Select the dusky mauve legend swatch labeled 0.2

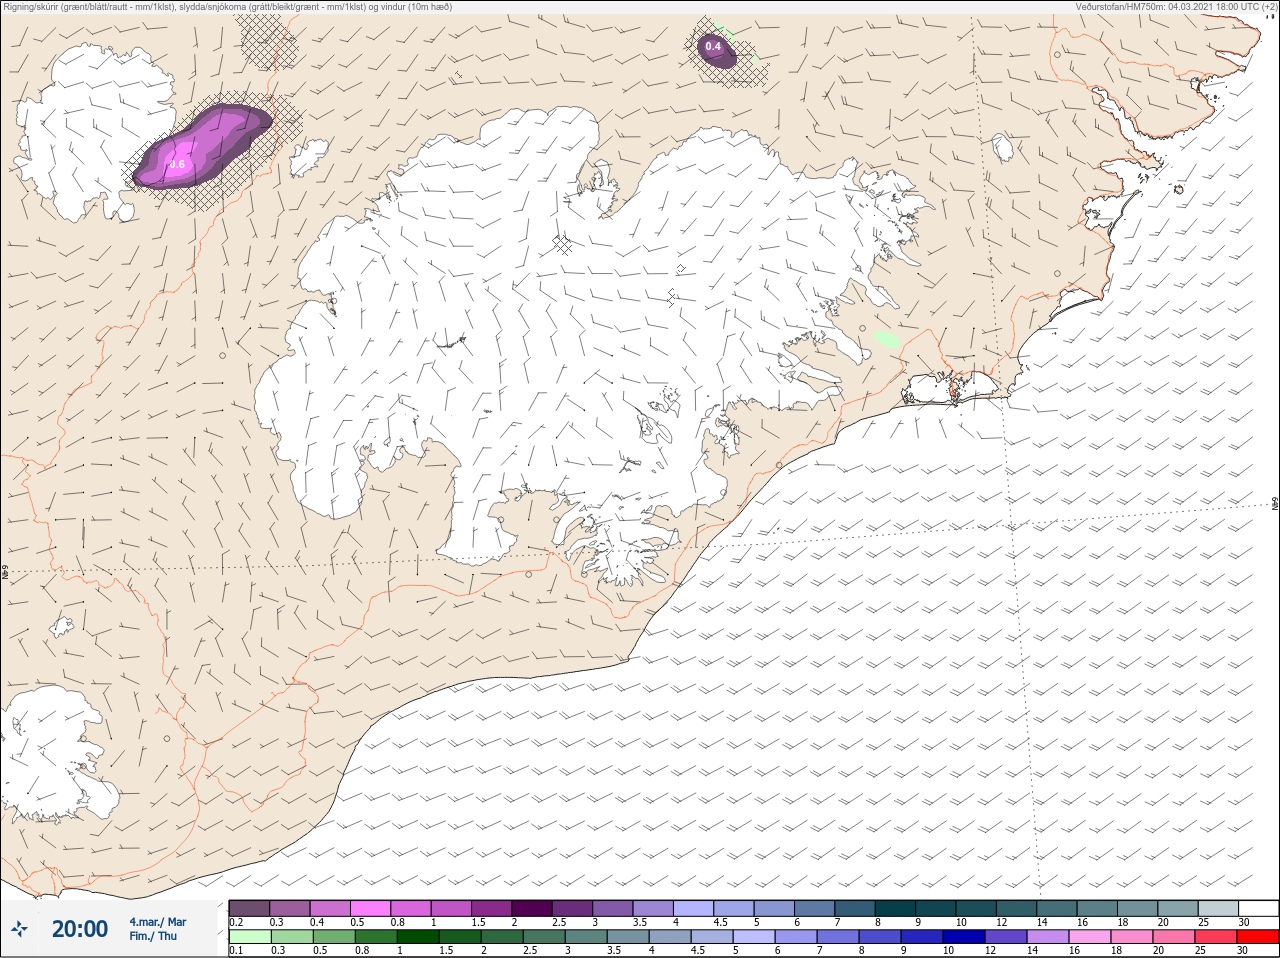(249, 908)
